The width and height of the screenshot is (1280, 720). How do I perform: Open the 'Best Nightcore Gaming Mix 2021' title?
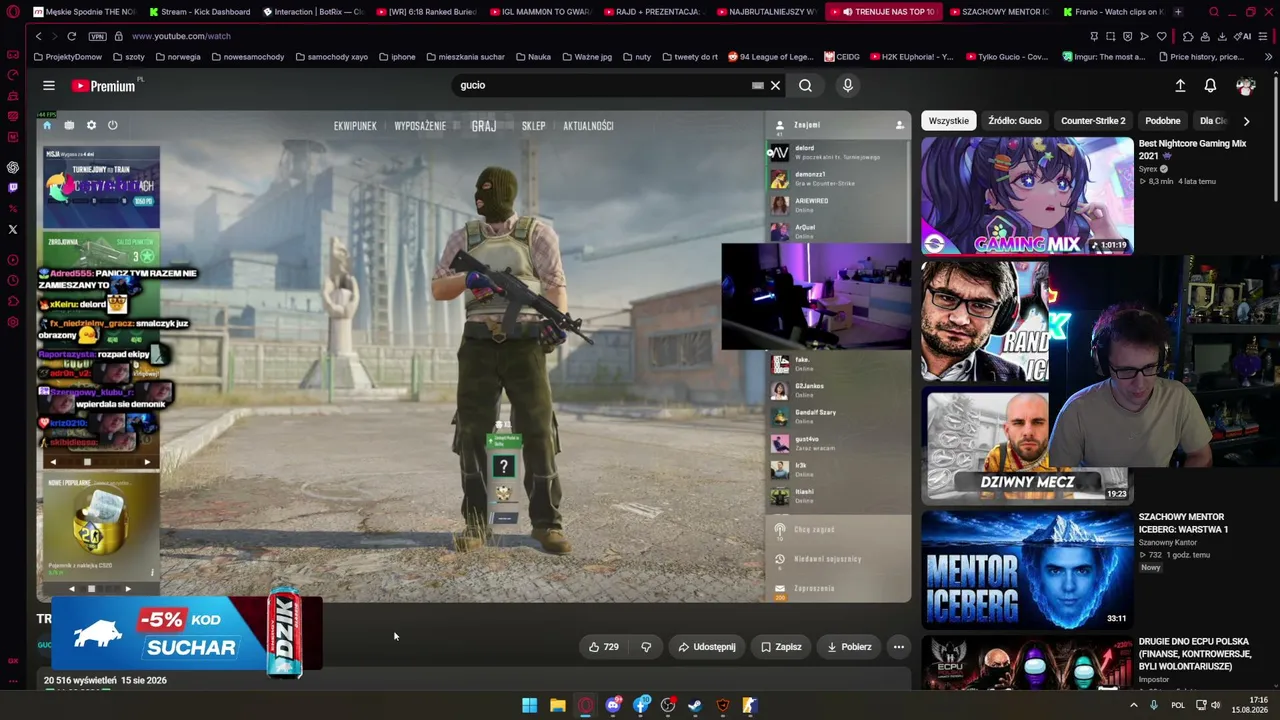tap(1192, 150)
